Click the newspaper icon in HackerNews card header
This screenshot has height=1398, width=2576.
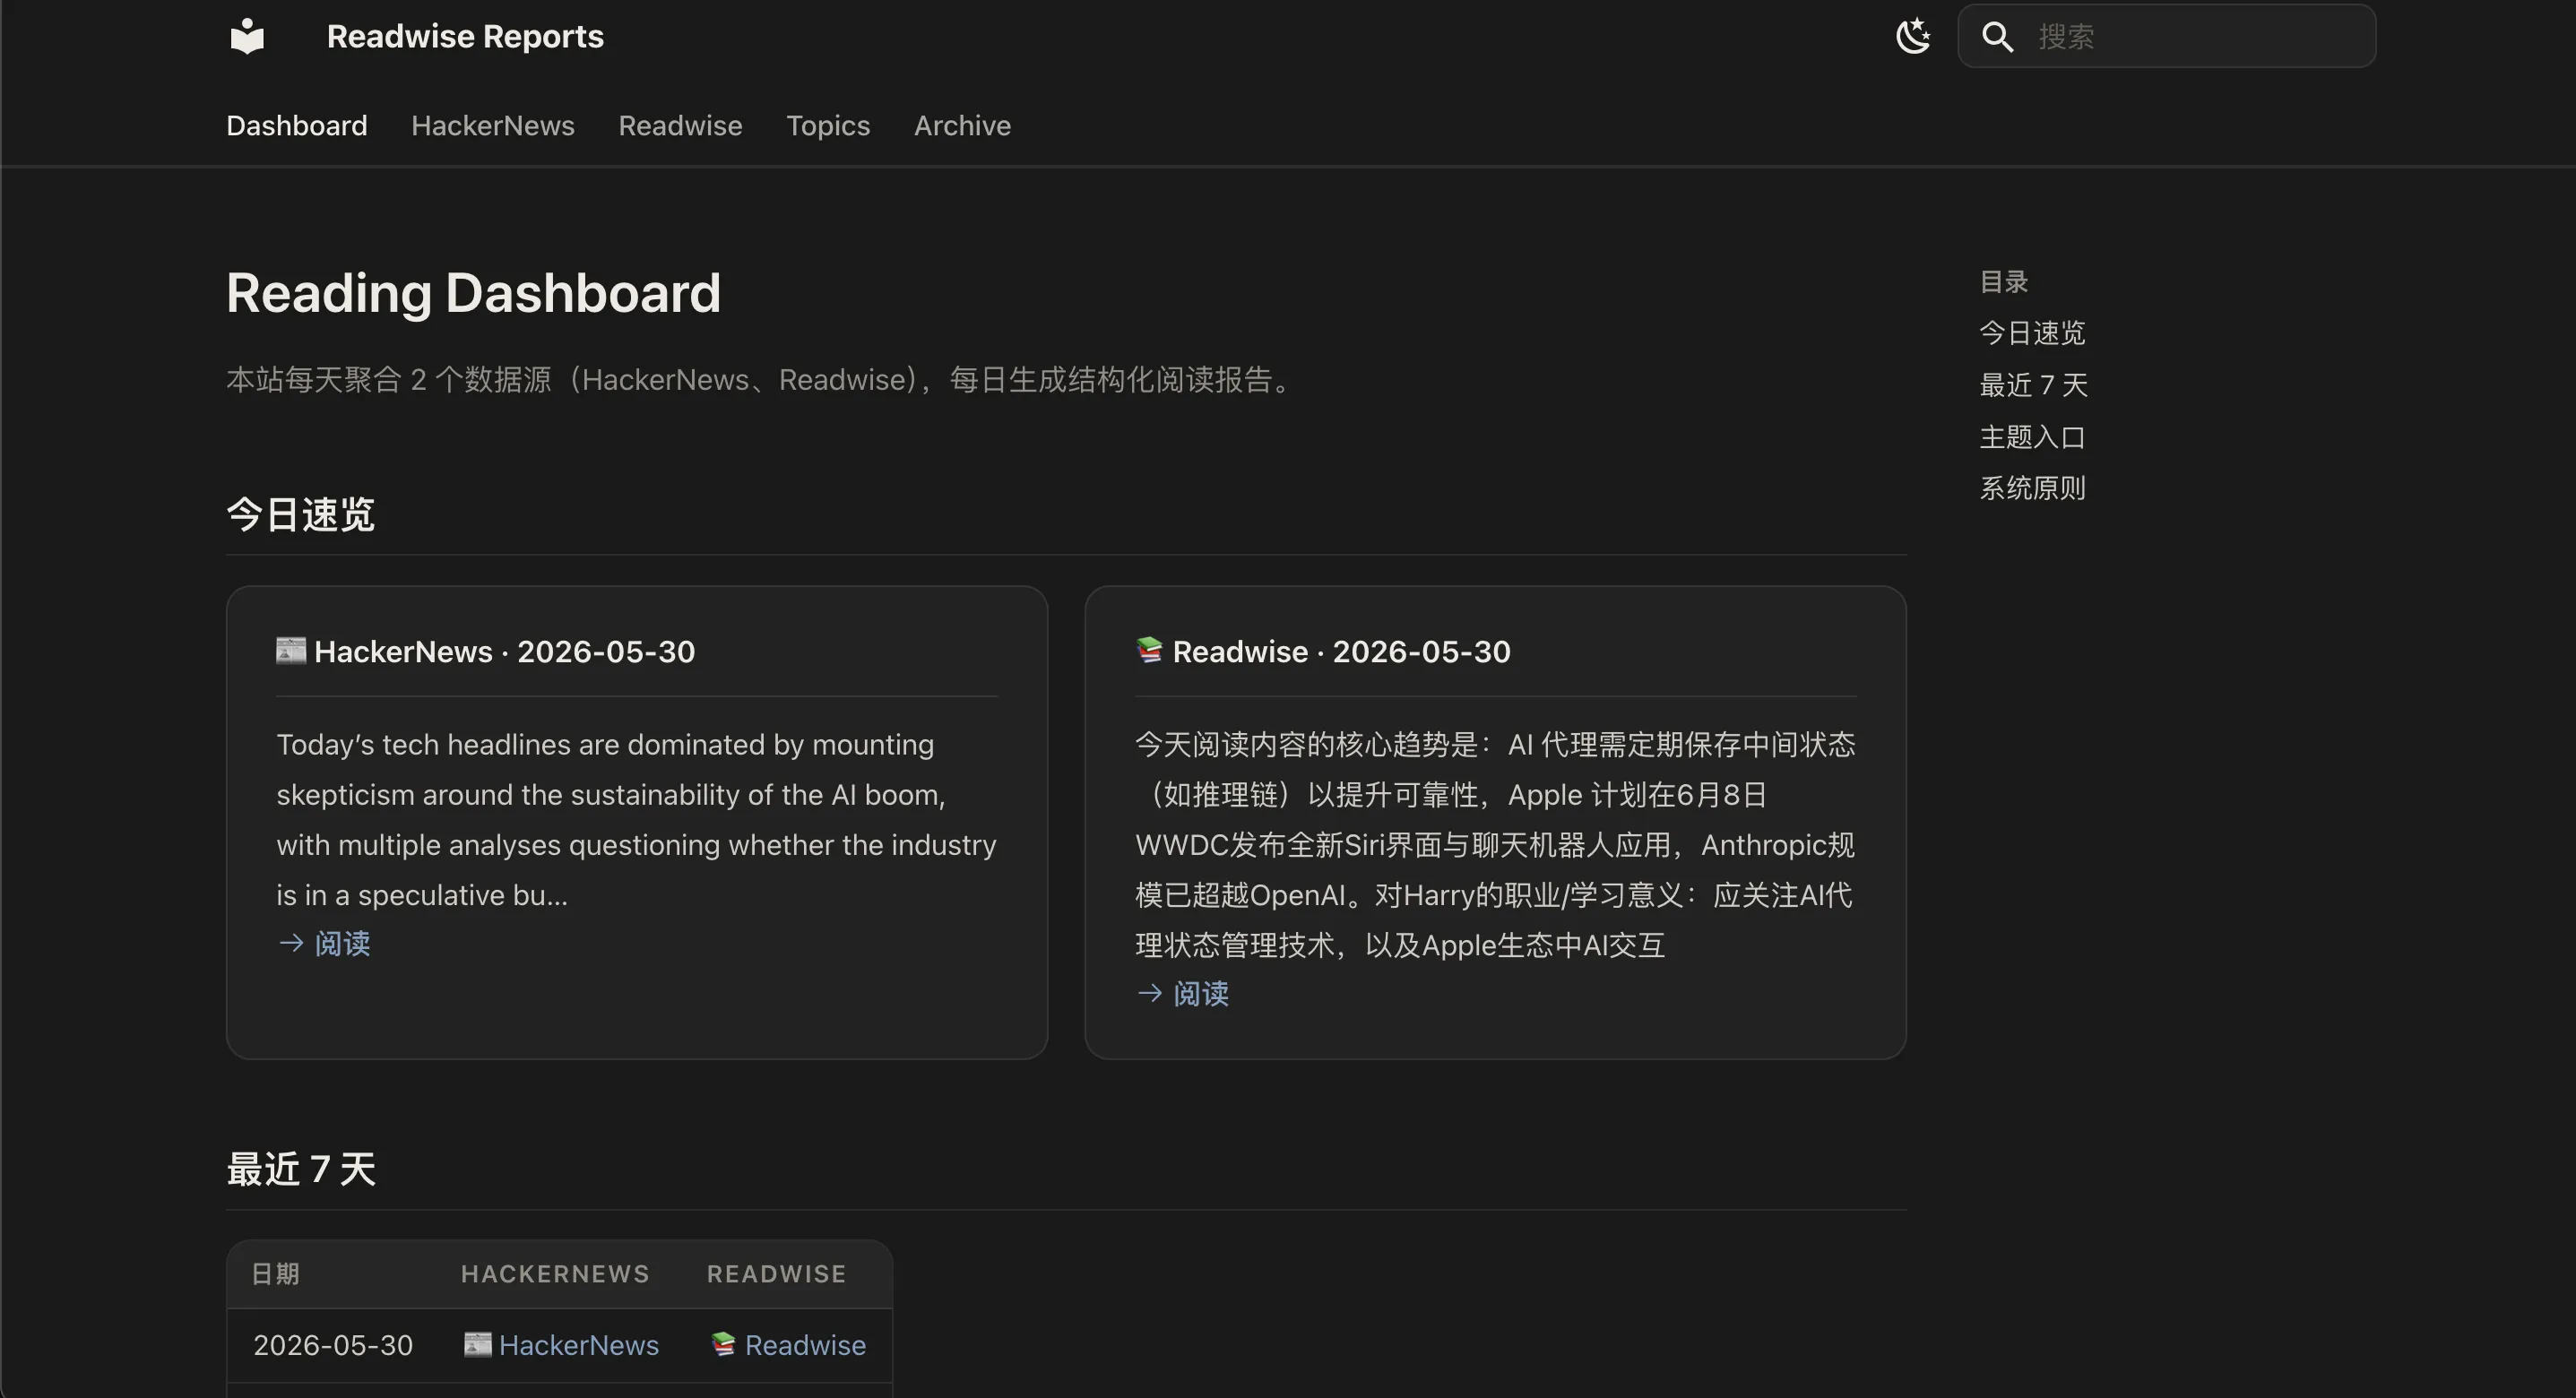tap(291, 650)
